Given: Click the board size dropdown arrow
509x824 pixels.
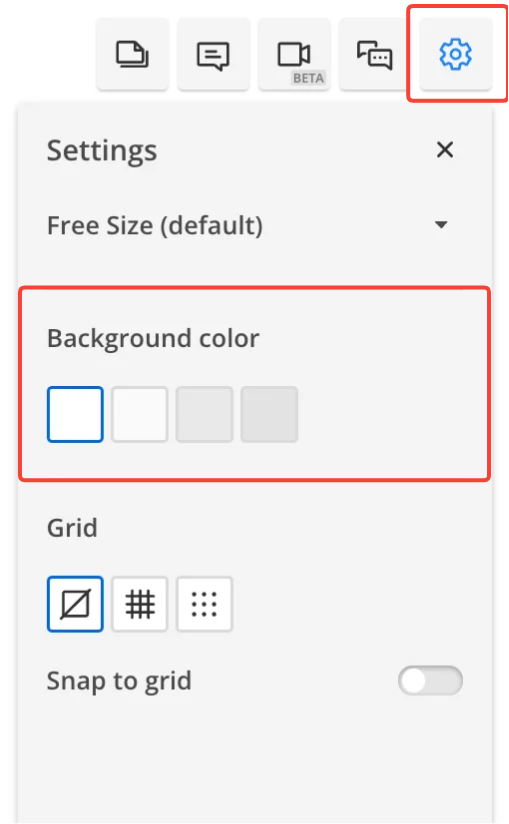Looking at the screenshot, I should point(441,225).
